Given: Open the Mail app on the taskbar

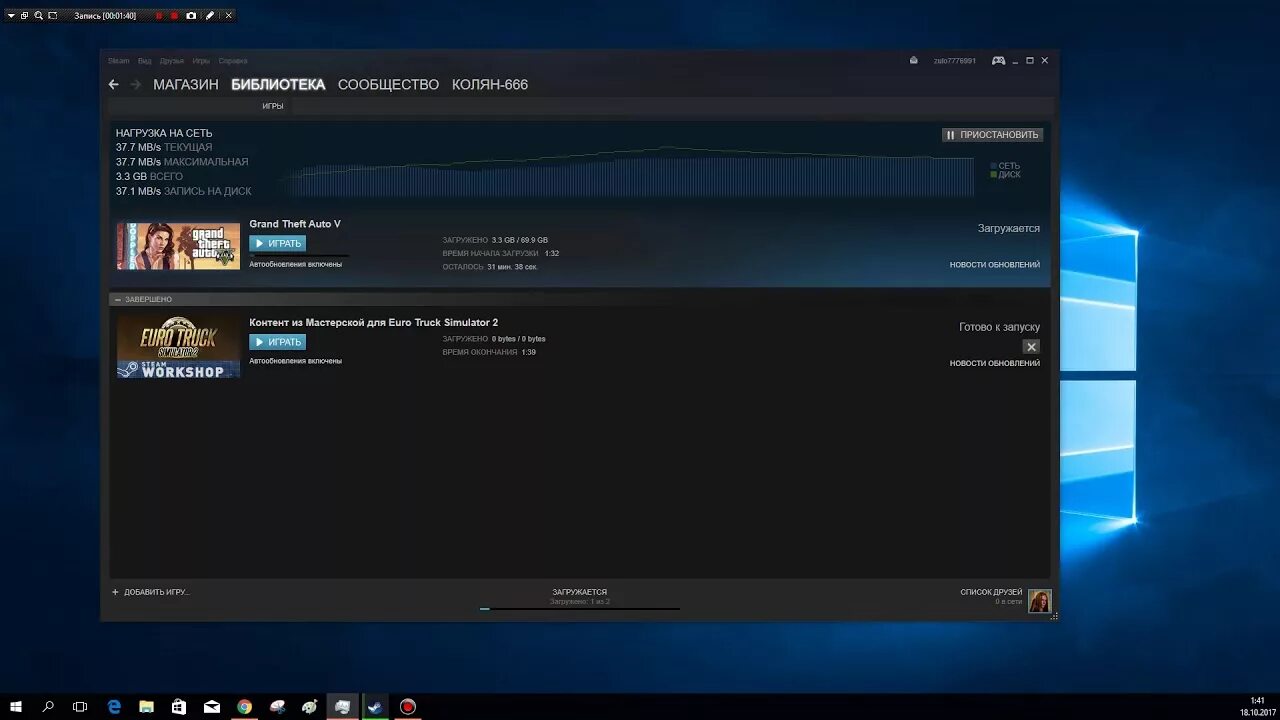Looking at the screenshot, I should point(212,707).
